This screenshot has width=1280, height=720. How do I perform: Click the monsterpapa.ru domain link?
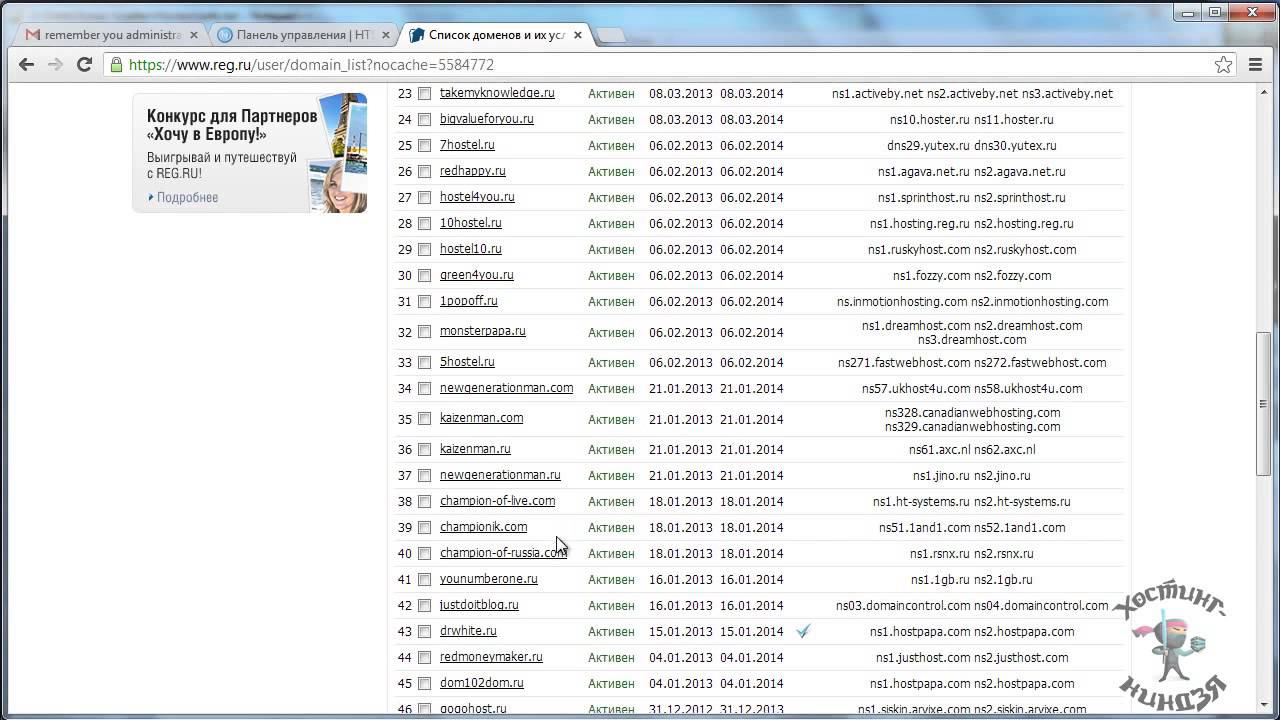point(483,331)
